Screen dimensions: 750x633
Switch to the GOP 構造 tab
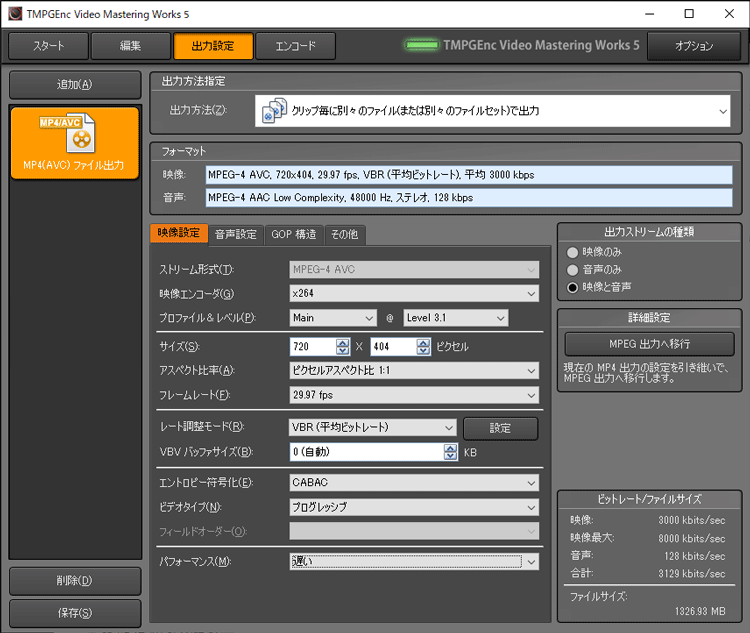[x=294, y=234]
